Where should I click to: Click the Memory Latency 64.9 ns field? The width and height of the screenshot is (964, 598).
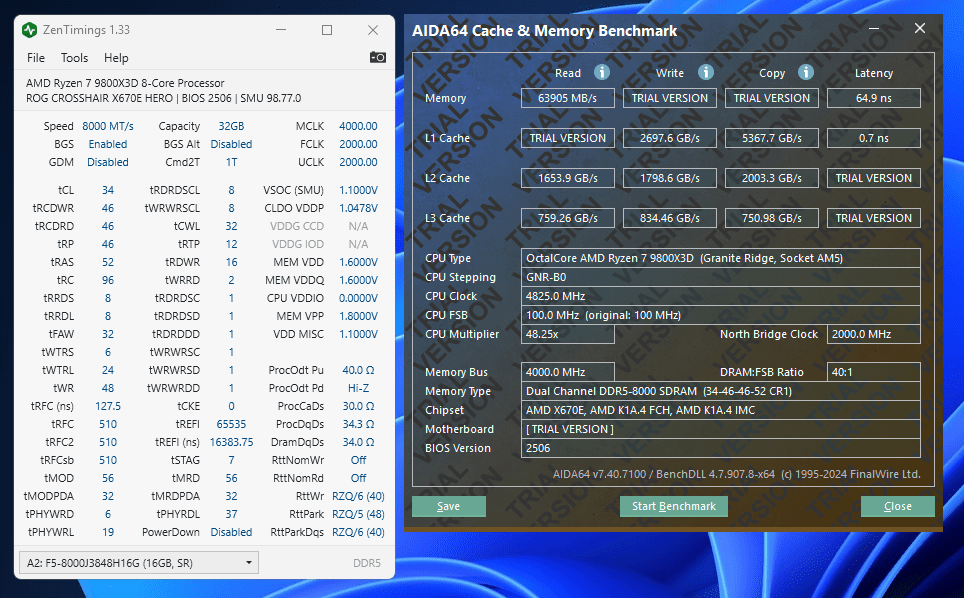click(x=874, y=98)
